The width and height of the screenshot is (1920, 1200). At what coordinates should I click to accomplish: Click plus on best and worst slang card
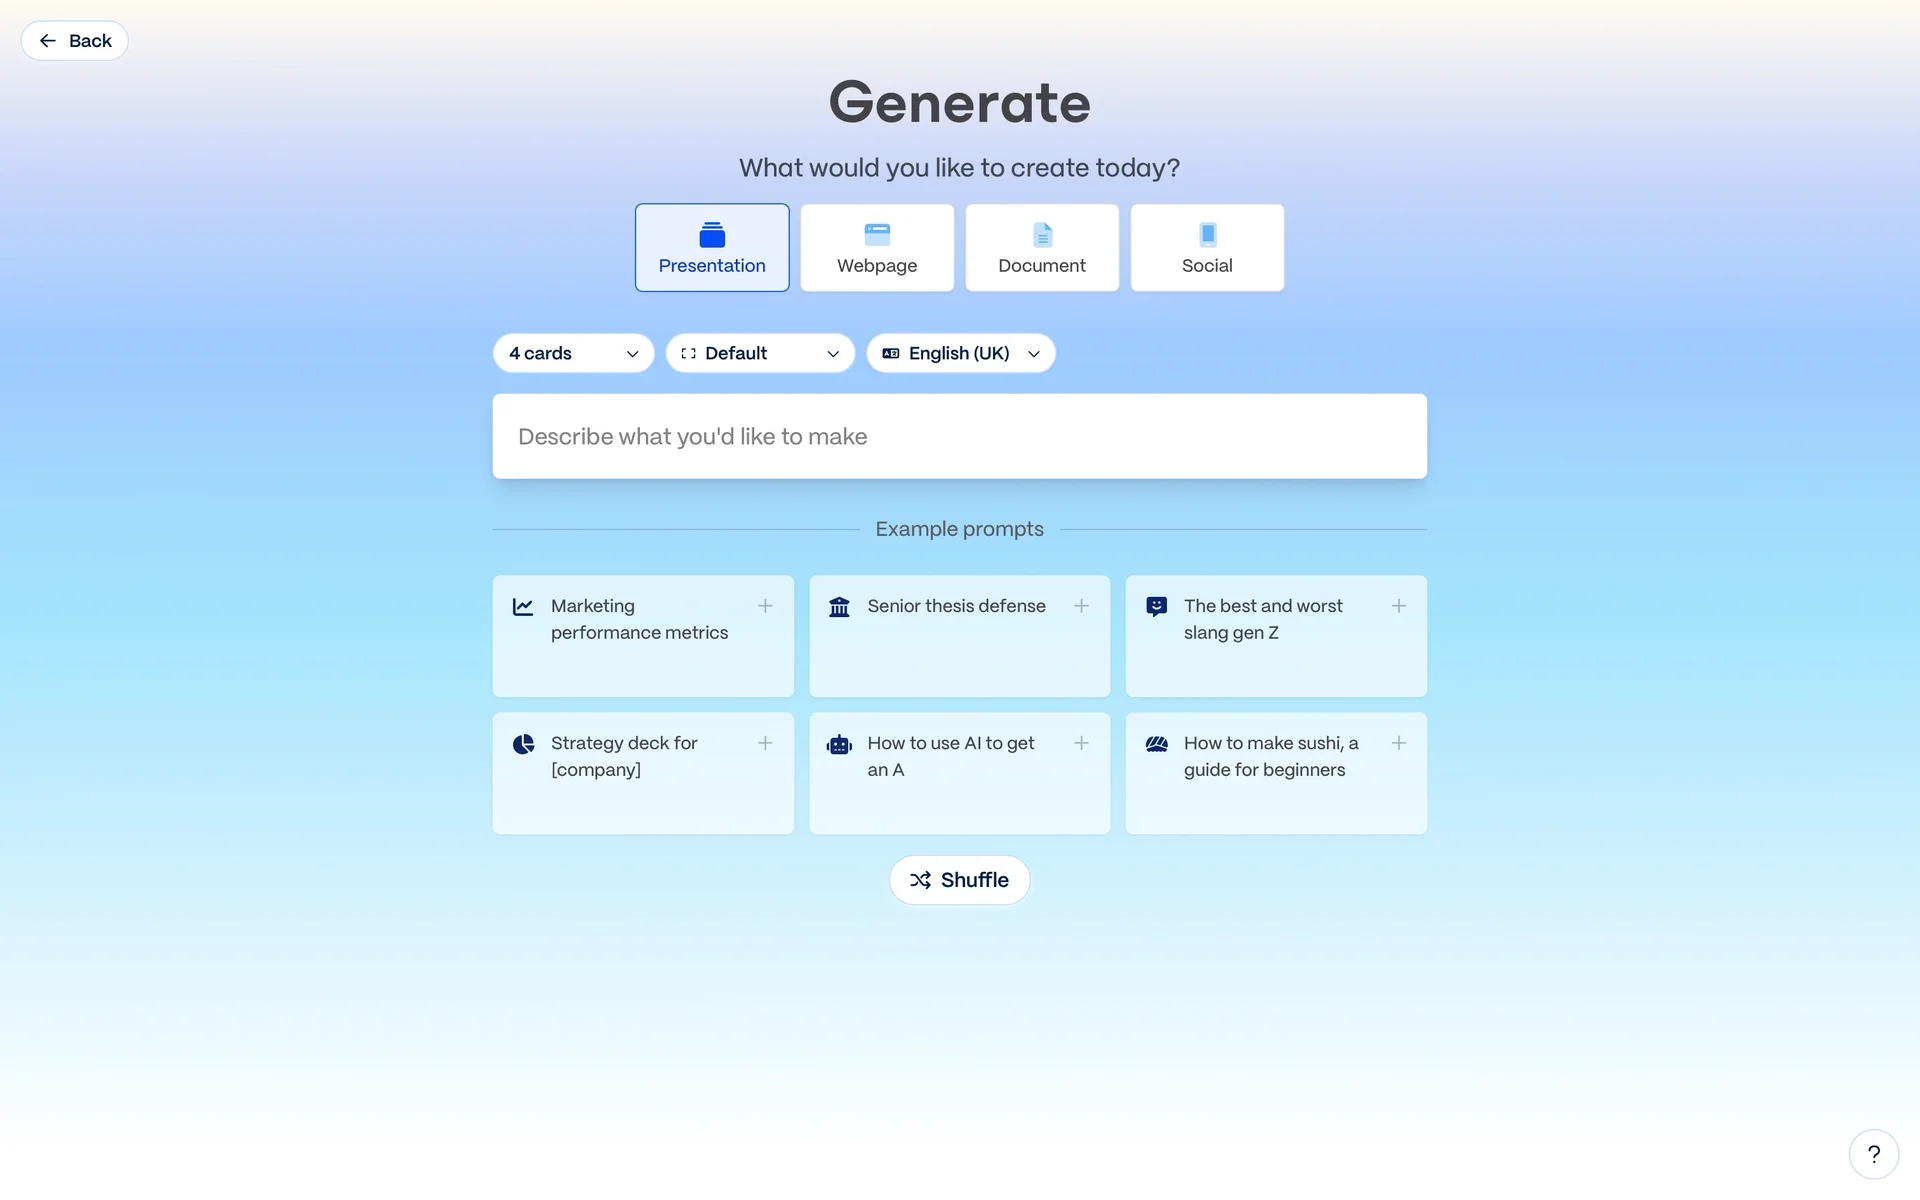(x=1398, y=606)
